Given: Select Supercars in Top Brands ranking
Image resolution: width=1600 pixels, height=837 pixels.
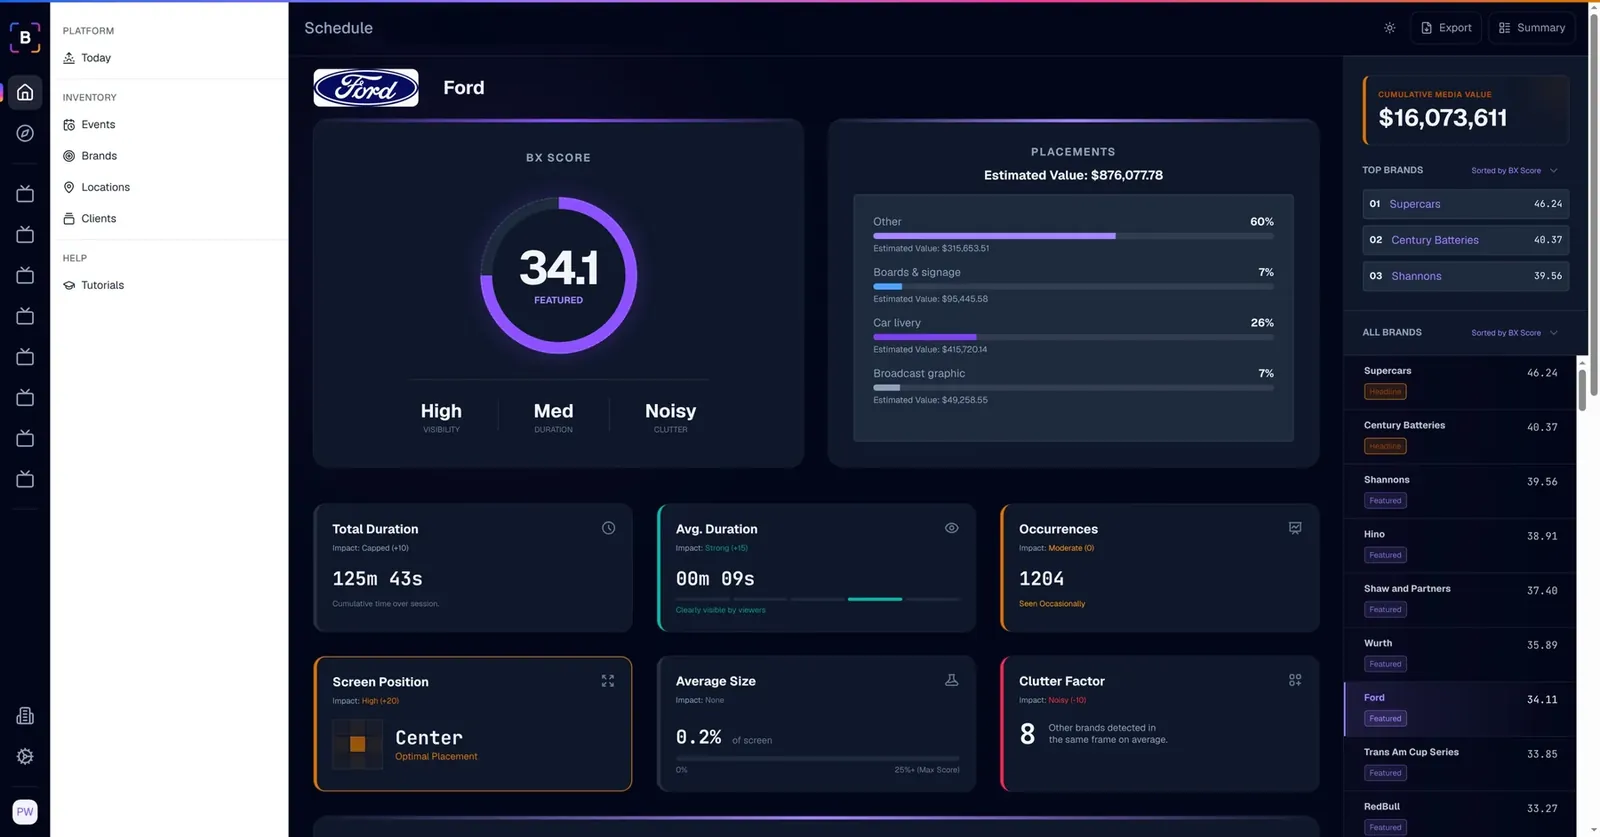Looking at the screenshot, I should click(x=1465, y=204).
